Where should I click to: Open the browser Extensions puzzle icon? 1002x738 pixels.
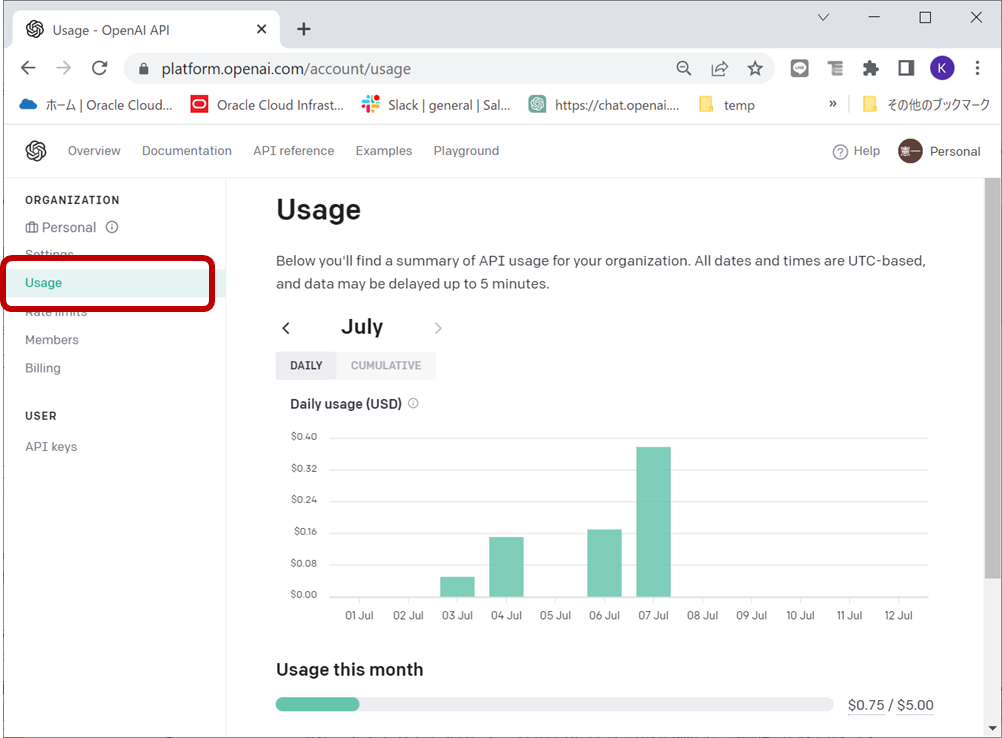870,68
